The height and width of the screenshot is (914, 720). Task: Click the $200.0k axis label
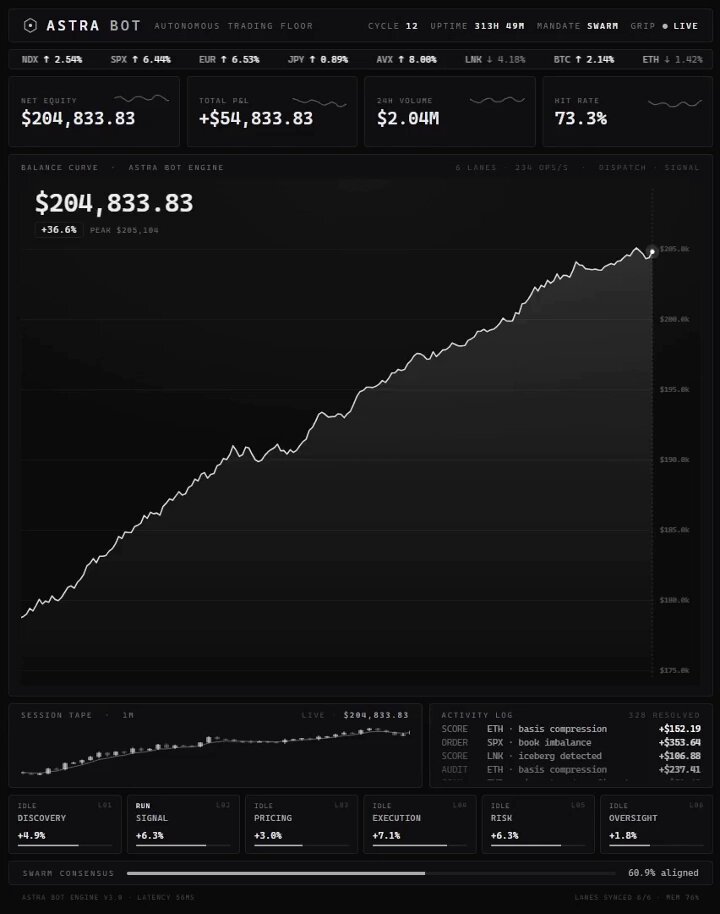pyautogui.click(x=675, y=319)
